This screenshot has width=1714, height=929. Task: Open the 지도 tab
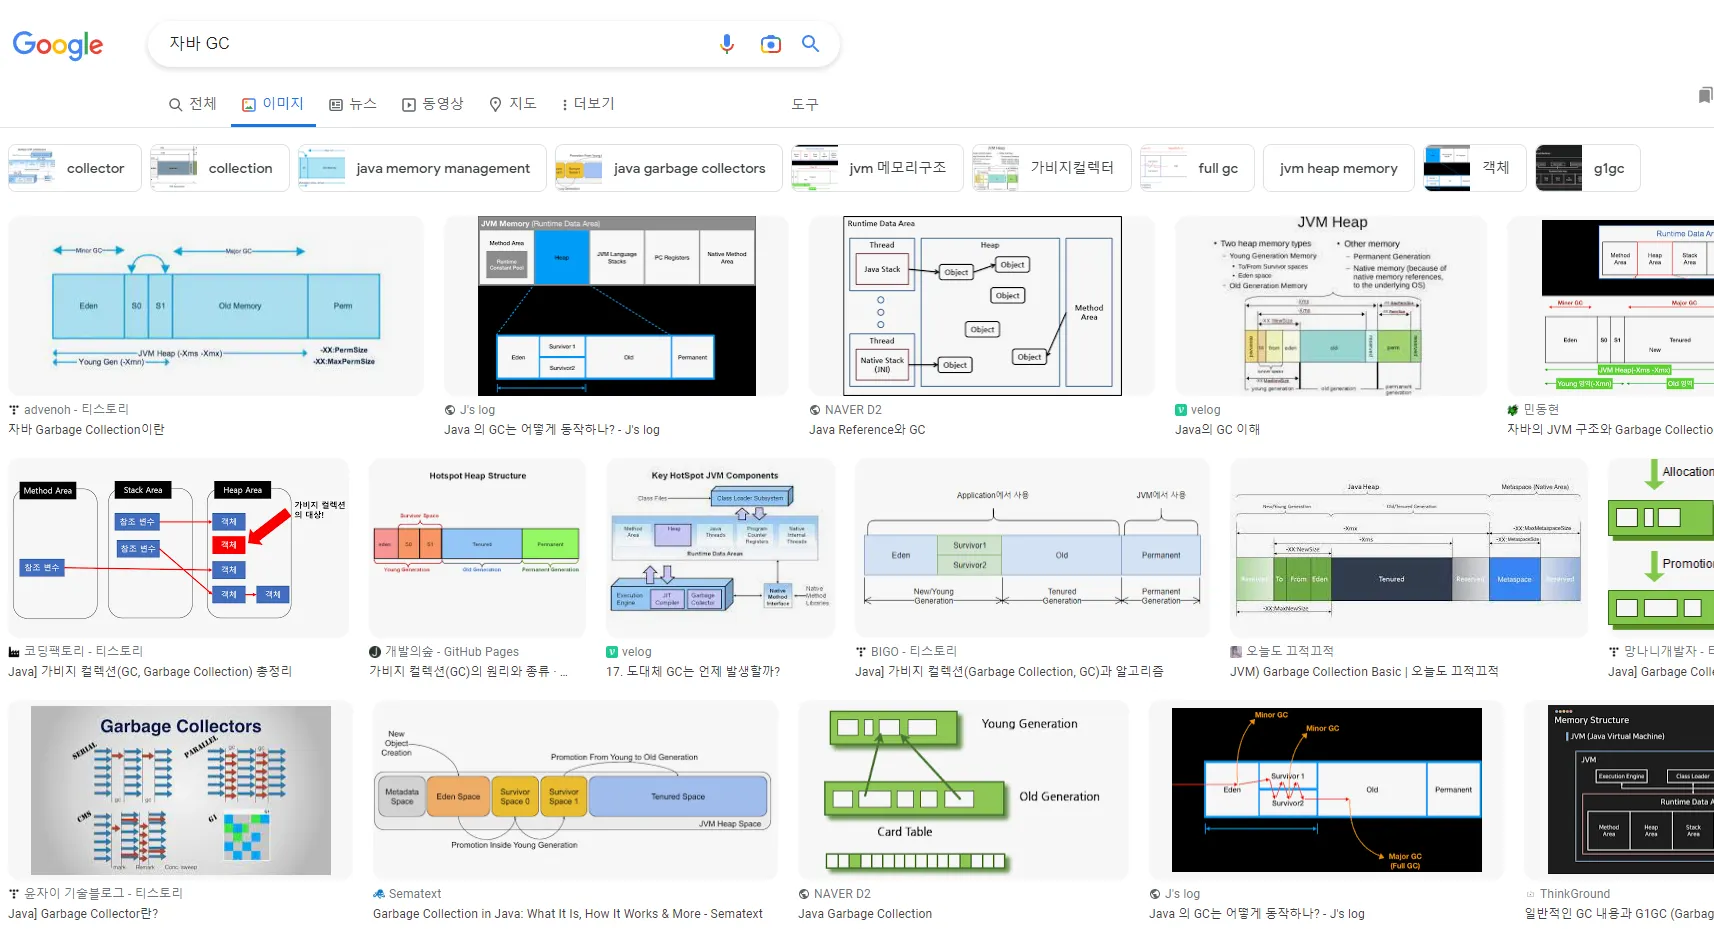click(513, 104)
